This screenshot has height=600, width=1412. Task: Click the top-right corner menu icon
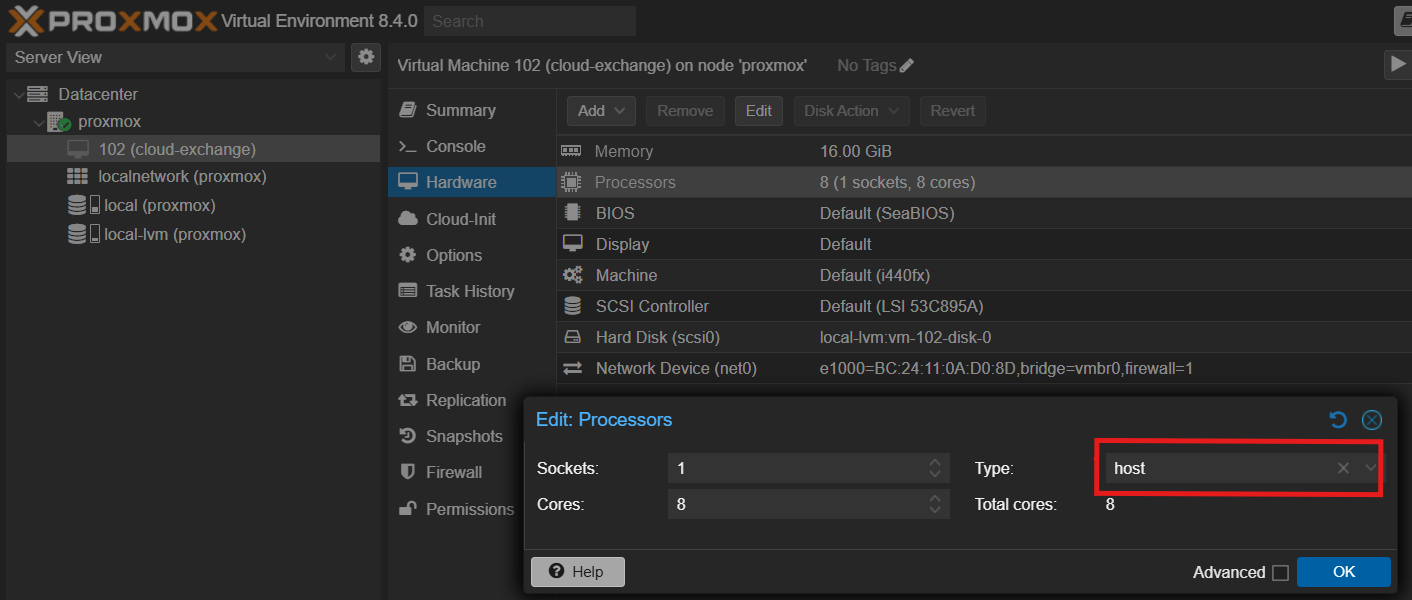point(1402,20)
